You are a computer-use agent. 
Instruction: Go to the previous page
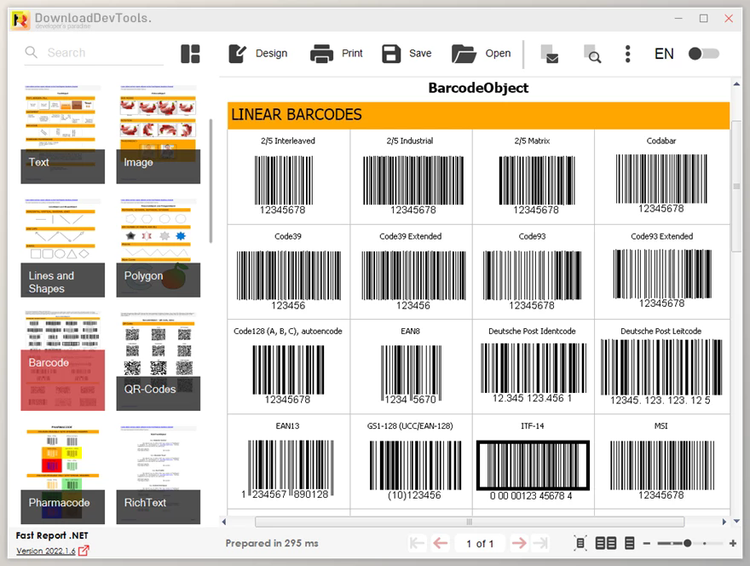click(440, 543)
